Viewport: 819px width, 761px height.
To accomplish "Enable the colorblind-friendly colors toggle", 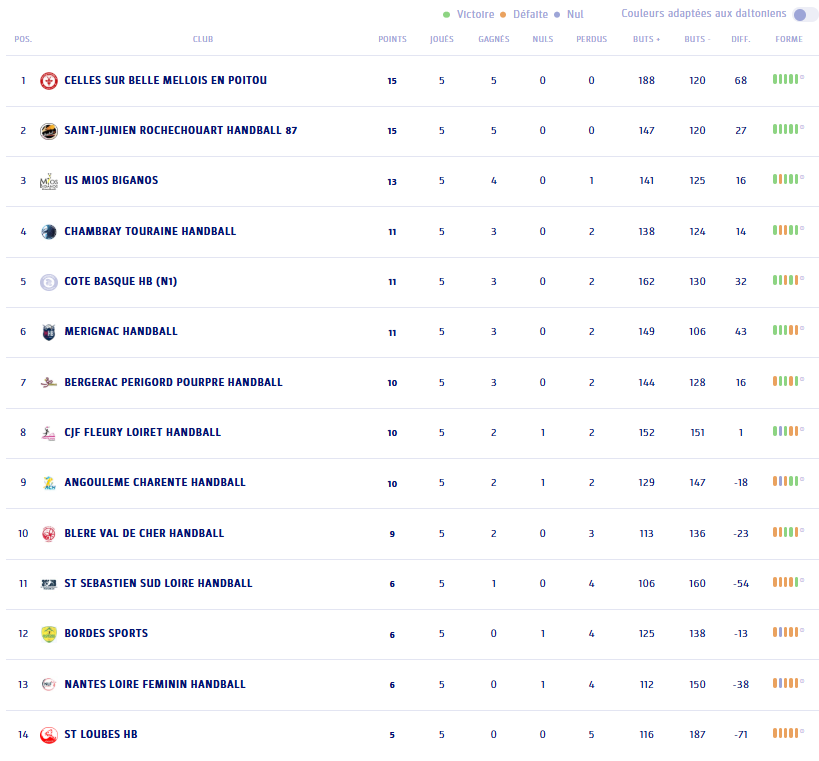I will 804,14.
